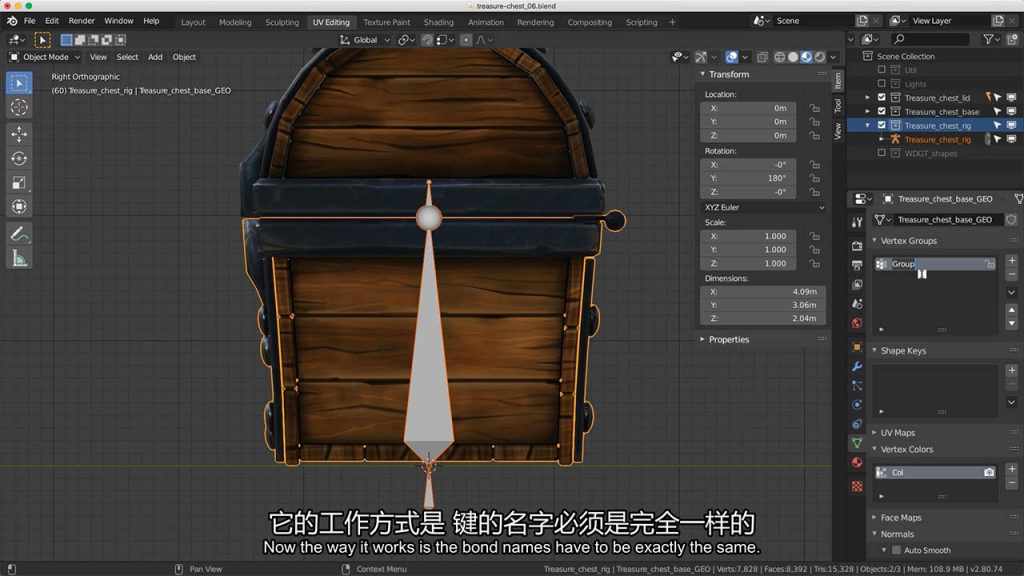Switch to the Modeling workspace tab

pos(235,22)
